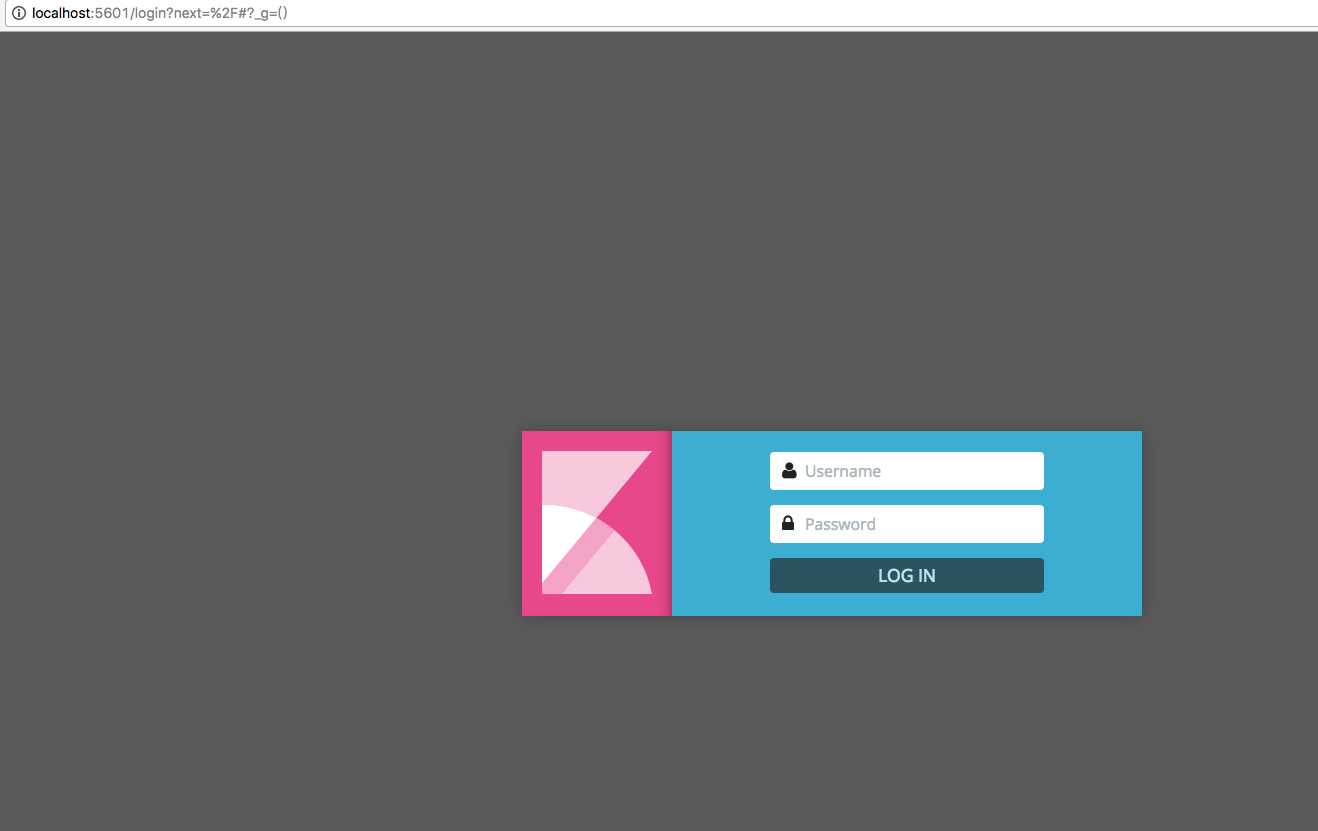This screenshot has width=1318, height=831.
Task: Focus the Username input field
Action: coord(920,471)
